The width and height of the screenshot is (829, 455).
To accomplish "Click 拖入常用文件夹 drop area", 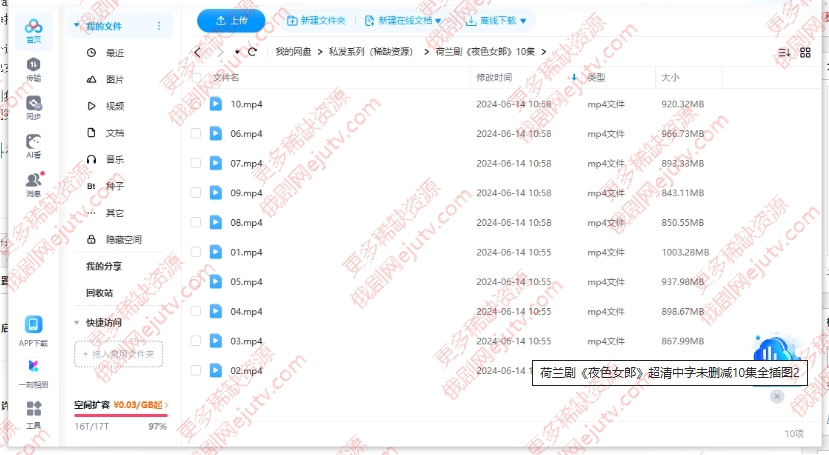I will 118,354.
